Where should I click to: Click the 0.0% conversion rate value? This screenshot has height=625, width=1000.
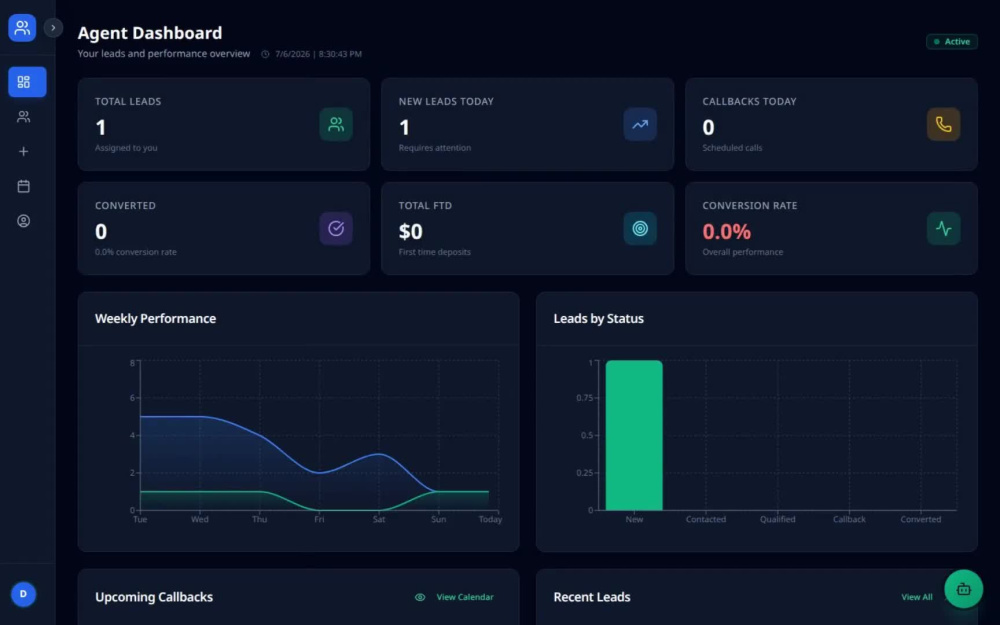point(726,232)
